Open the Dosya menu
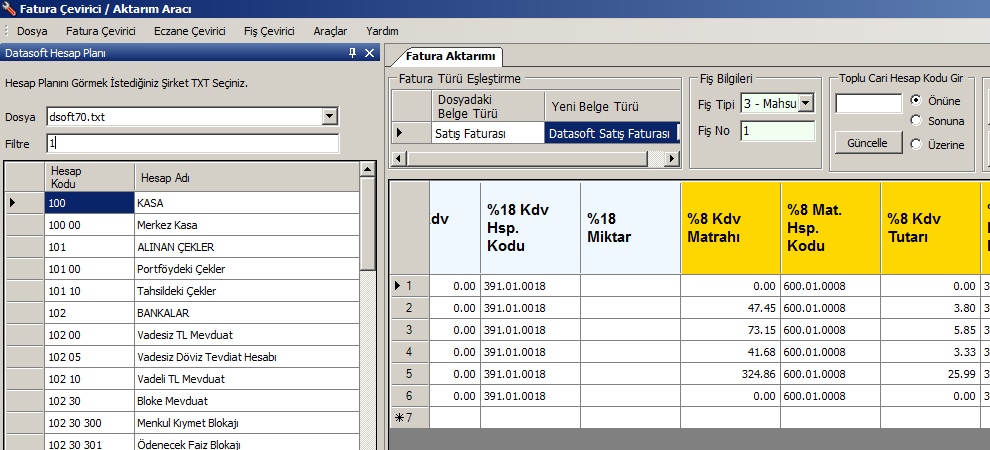The height and width of the screenshot is (450, 990). click(x=32, y=31)
